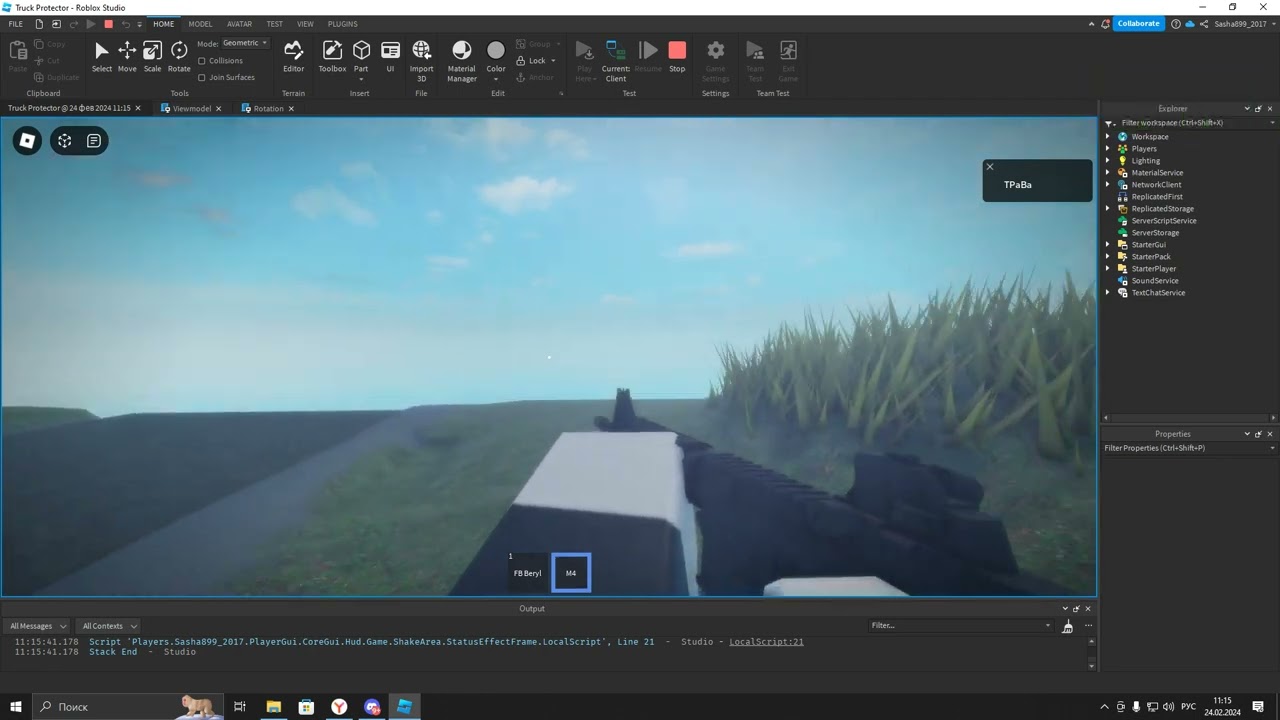Switch to the Rotate tool
The image size is (1280, 720).
(179, 57)
